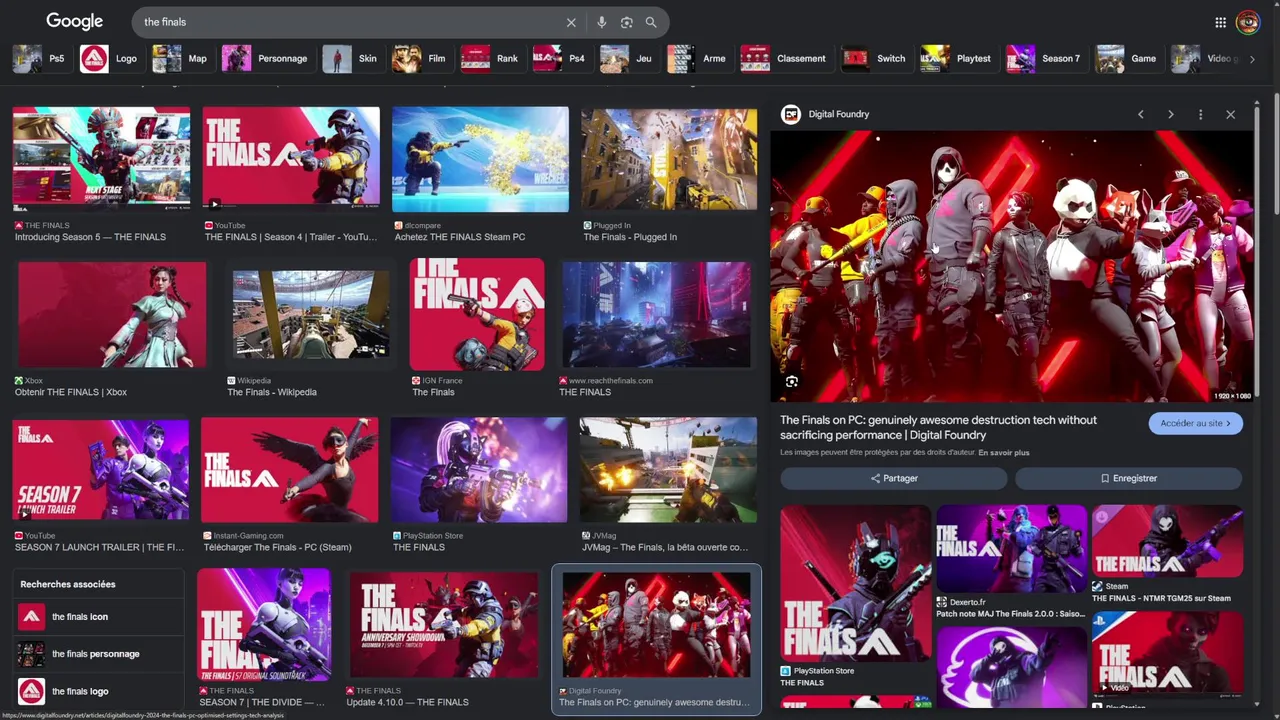Open the Google homepage logo
The height and width of the screenshot is (720, 1280).
(x=75, y=21)
